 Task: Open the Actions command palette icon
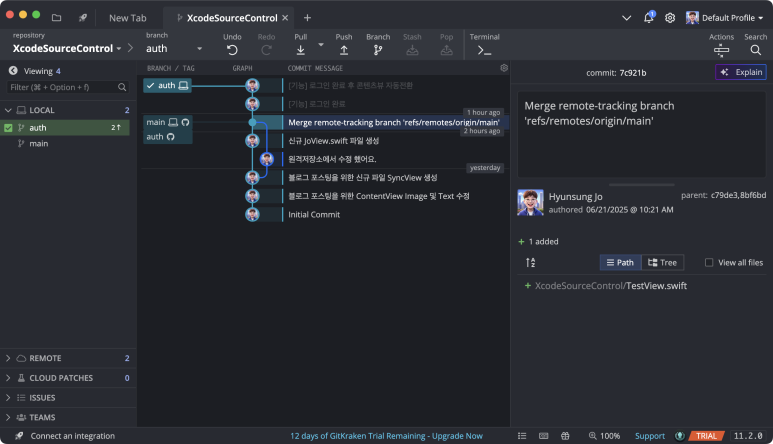coord(721,50)
